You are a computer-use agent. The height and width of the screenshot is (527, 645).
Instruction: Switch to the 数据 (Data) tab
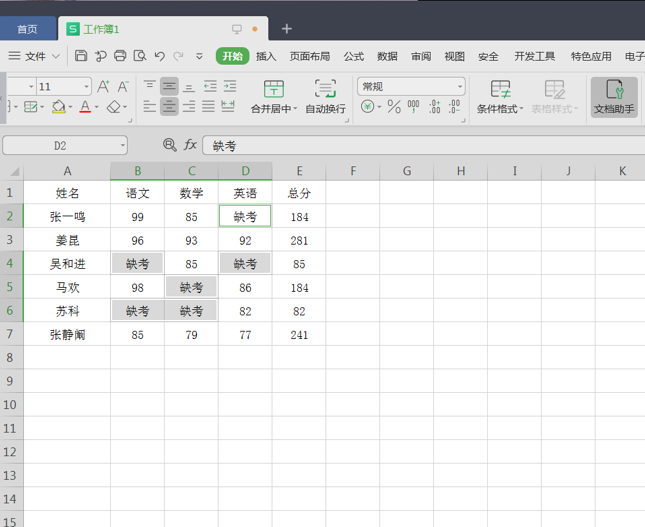coord(387,56)
